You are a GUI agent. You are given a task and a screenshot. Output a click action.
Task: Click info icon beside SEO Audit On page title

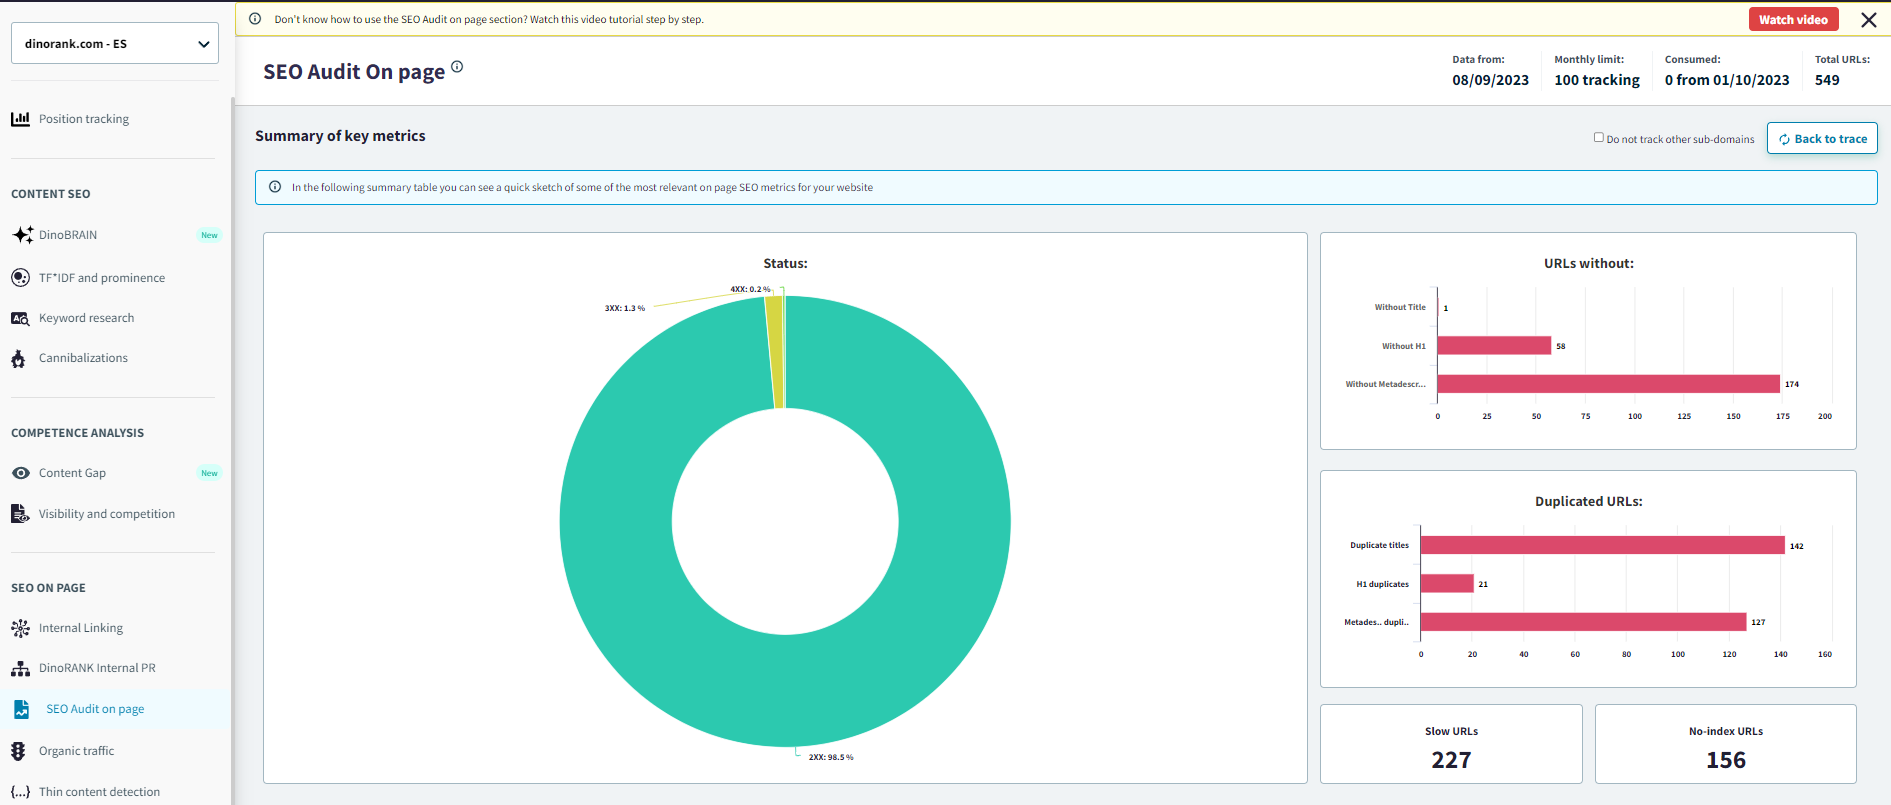pos(457,67)
